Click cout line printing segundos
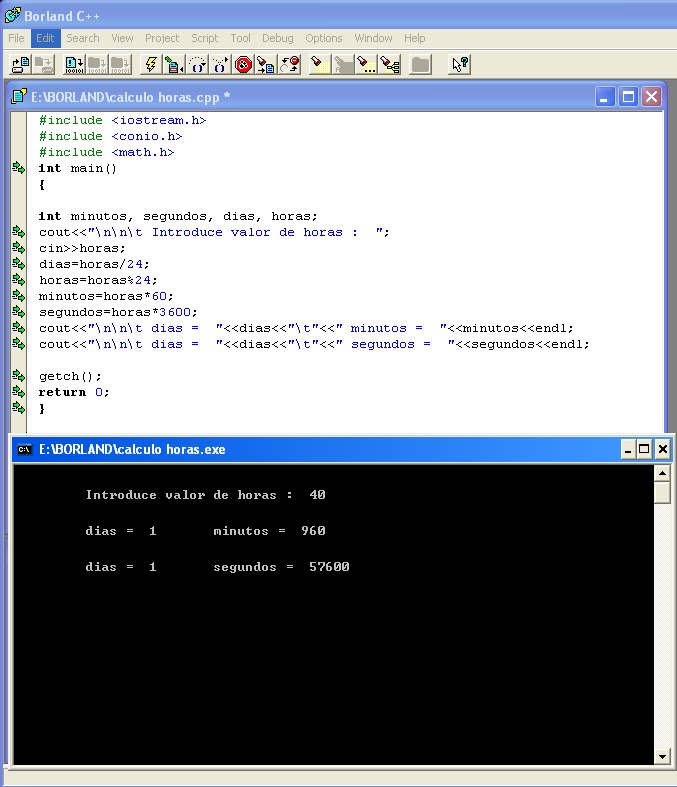The height and width of the screenshot is (787, 677). point(314,344)
